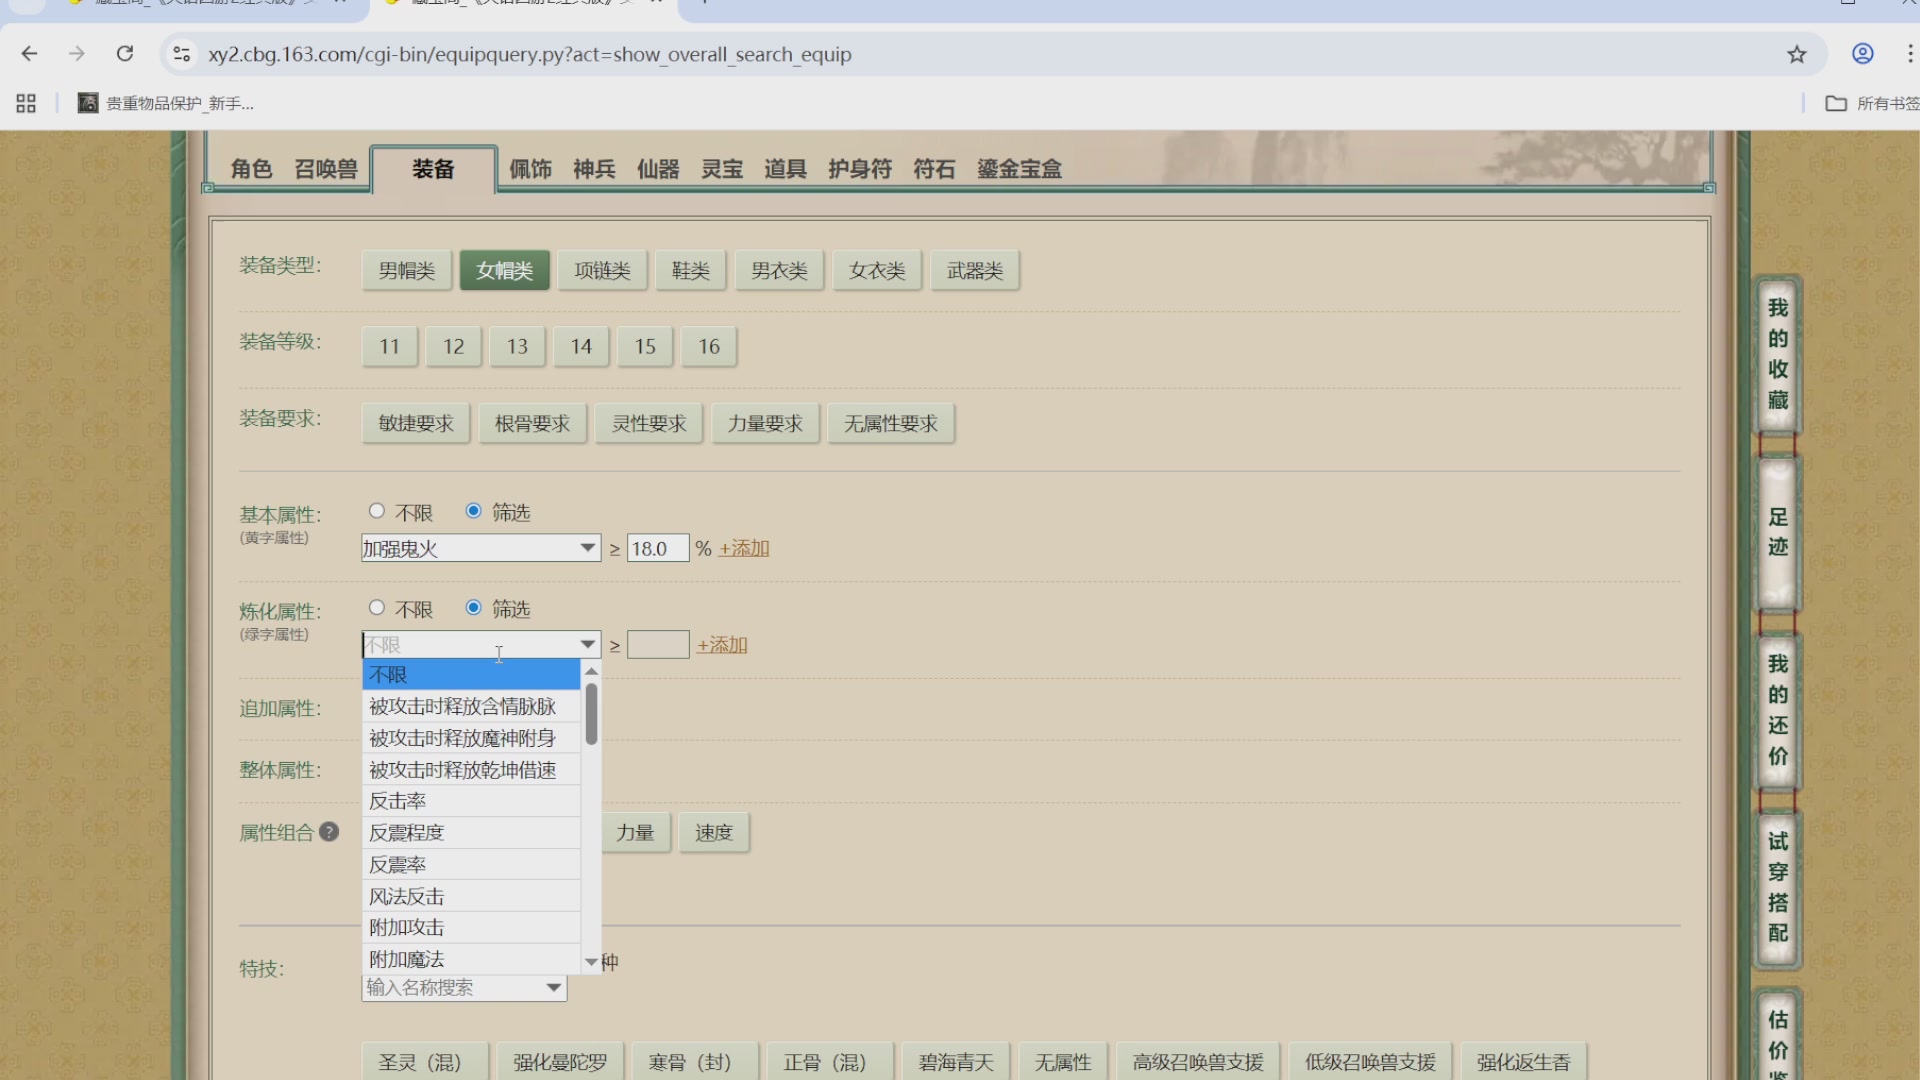Click the 属性组合 help question icon
The image size is (1920, 1080).
(329, 832)
